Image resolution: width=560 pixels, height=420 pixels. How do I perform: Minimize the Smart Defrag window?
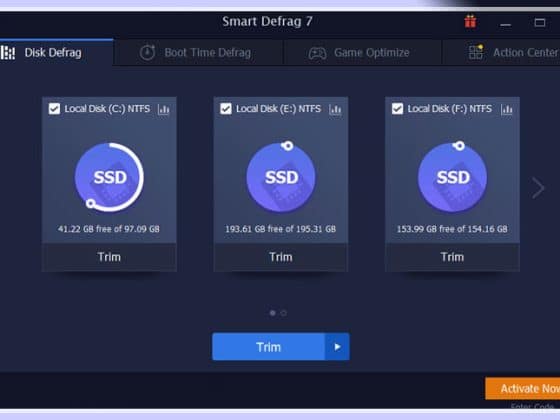(505, 24)
